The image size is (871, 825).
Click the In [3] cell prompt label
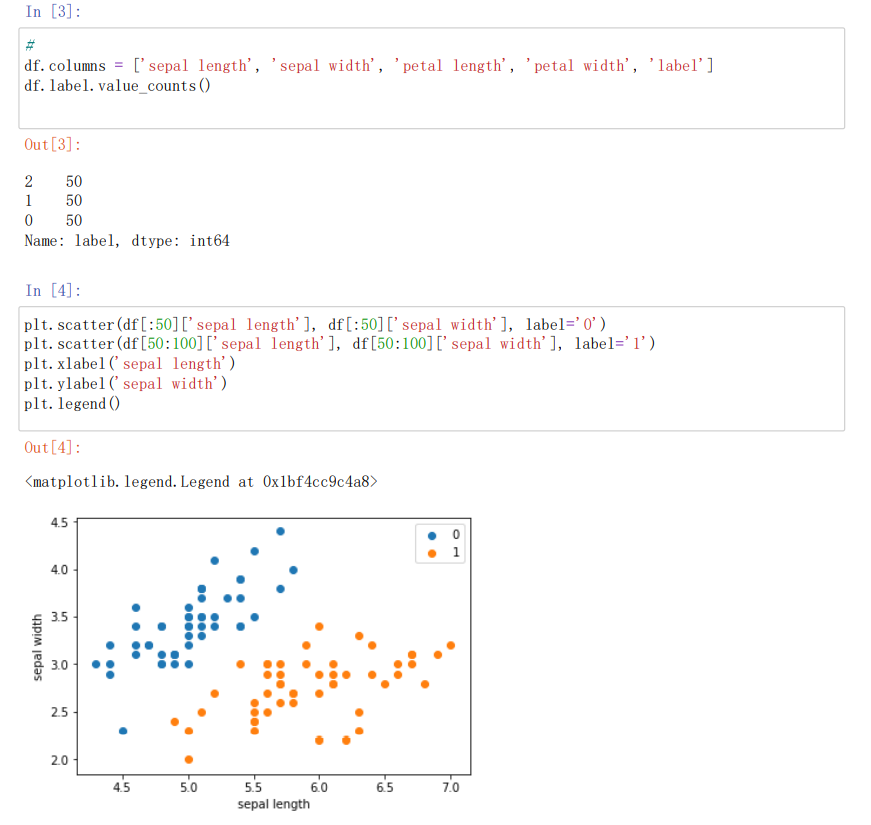point(53,11)
